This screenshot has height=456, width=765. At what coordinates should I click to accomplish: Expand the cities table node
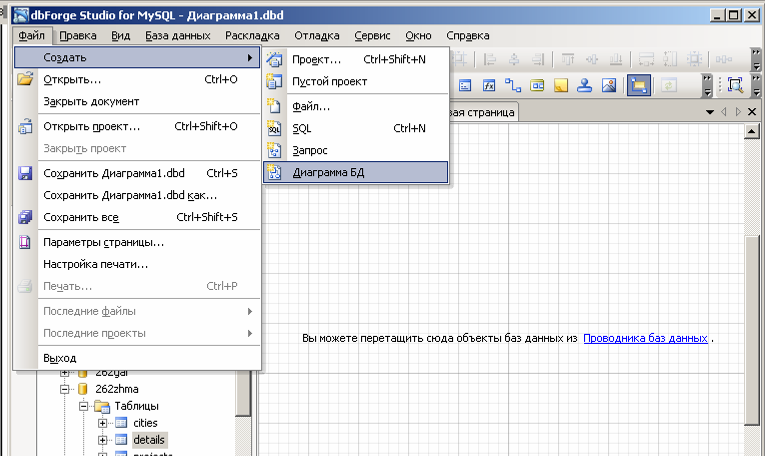(103, 423)
